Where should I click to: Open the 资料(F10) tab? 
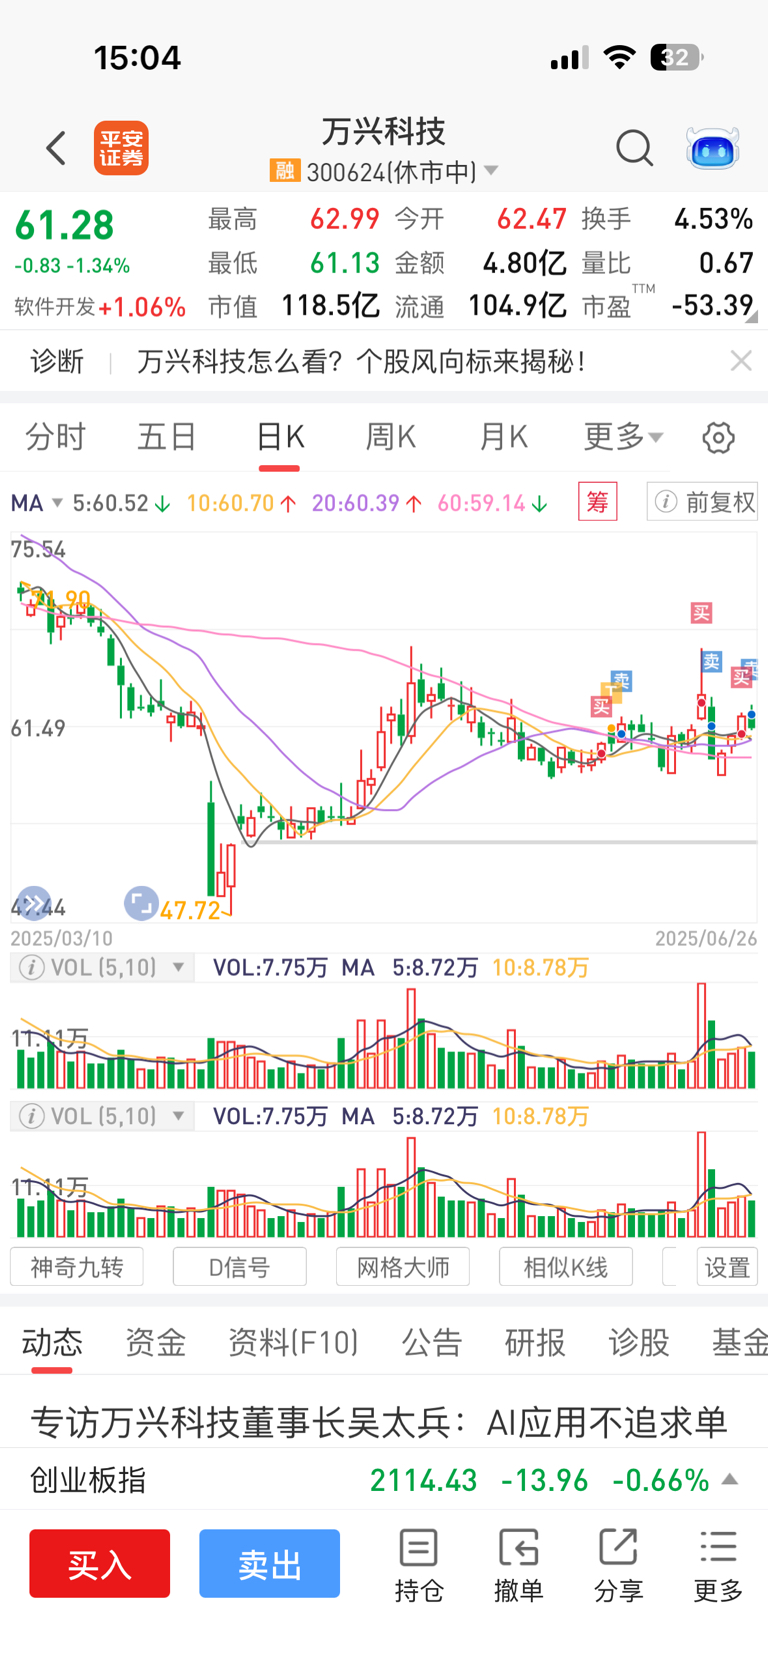[293, 1342]
